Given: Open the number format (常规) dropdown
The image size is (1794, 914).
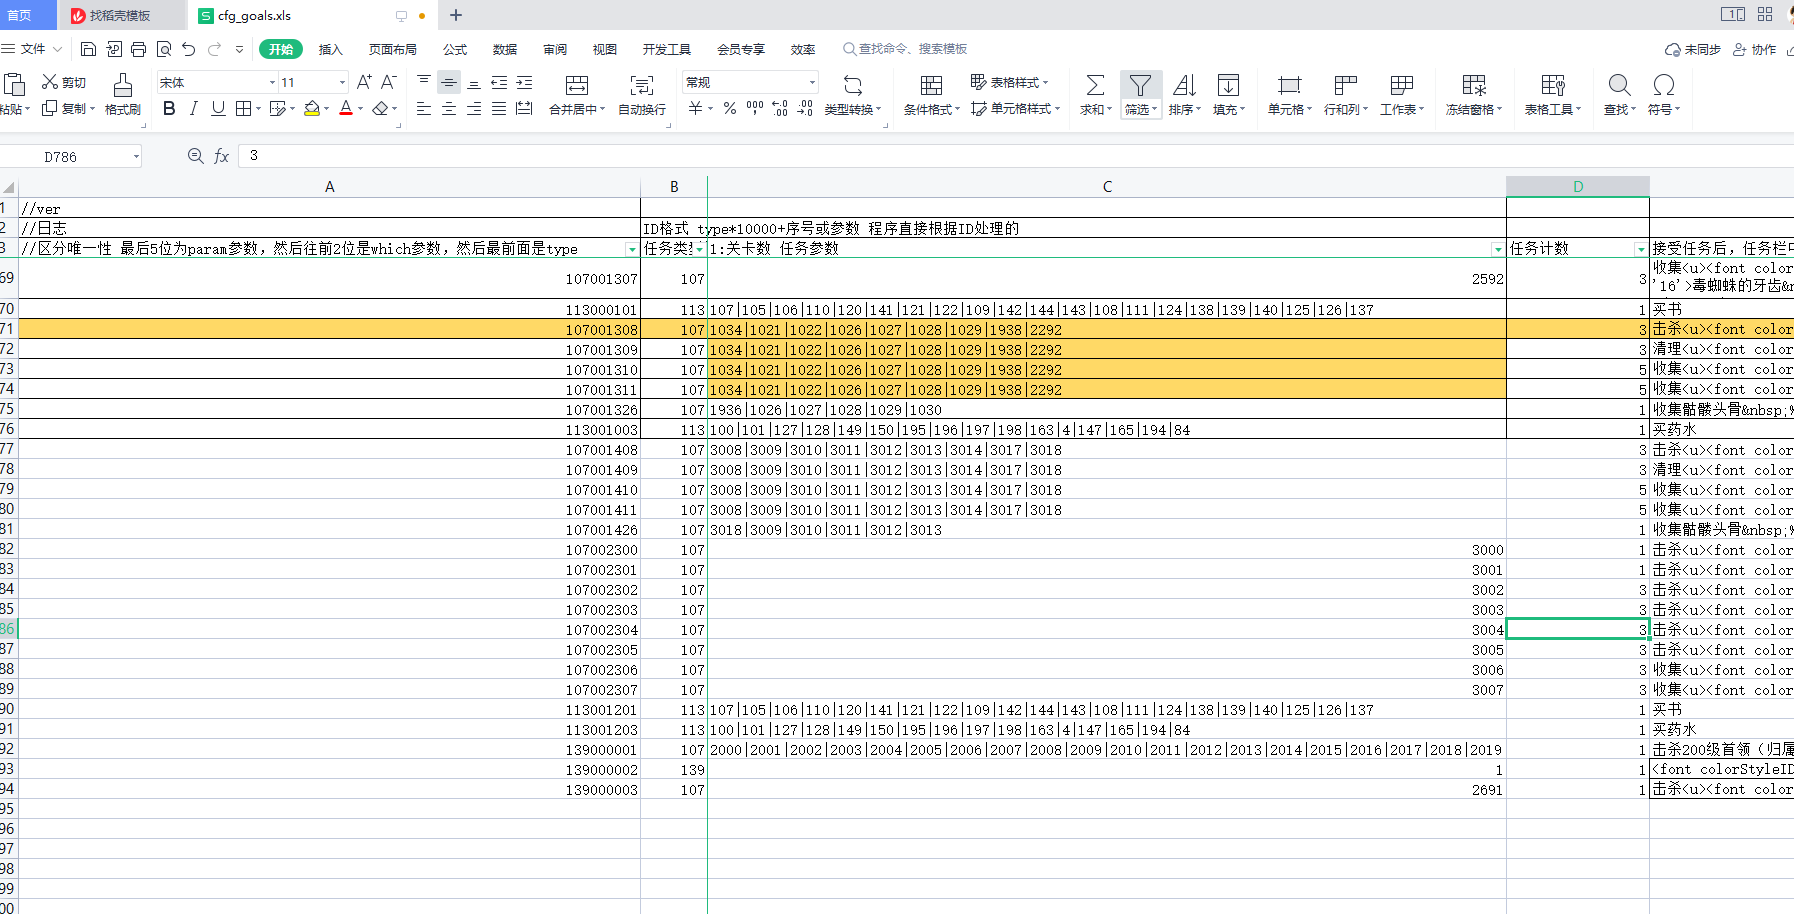Looking at the screenshot, I should [812, 83].
